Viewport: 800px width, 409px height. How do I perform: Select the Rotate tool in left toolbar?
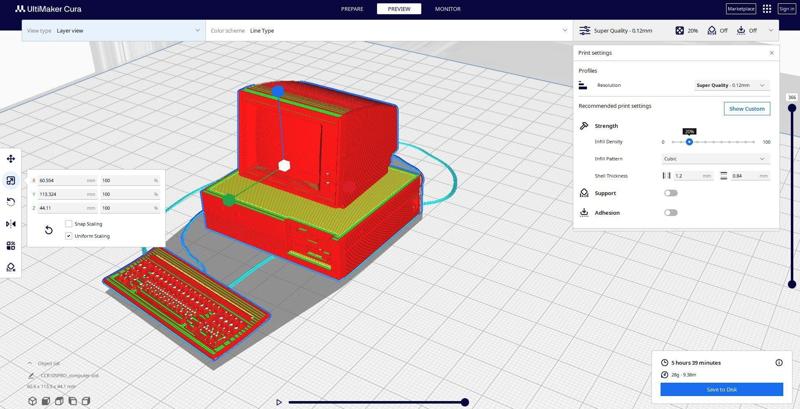click(11, 202)
